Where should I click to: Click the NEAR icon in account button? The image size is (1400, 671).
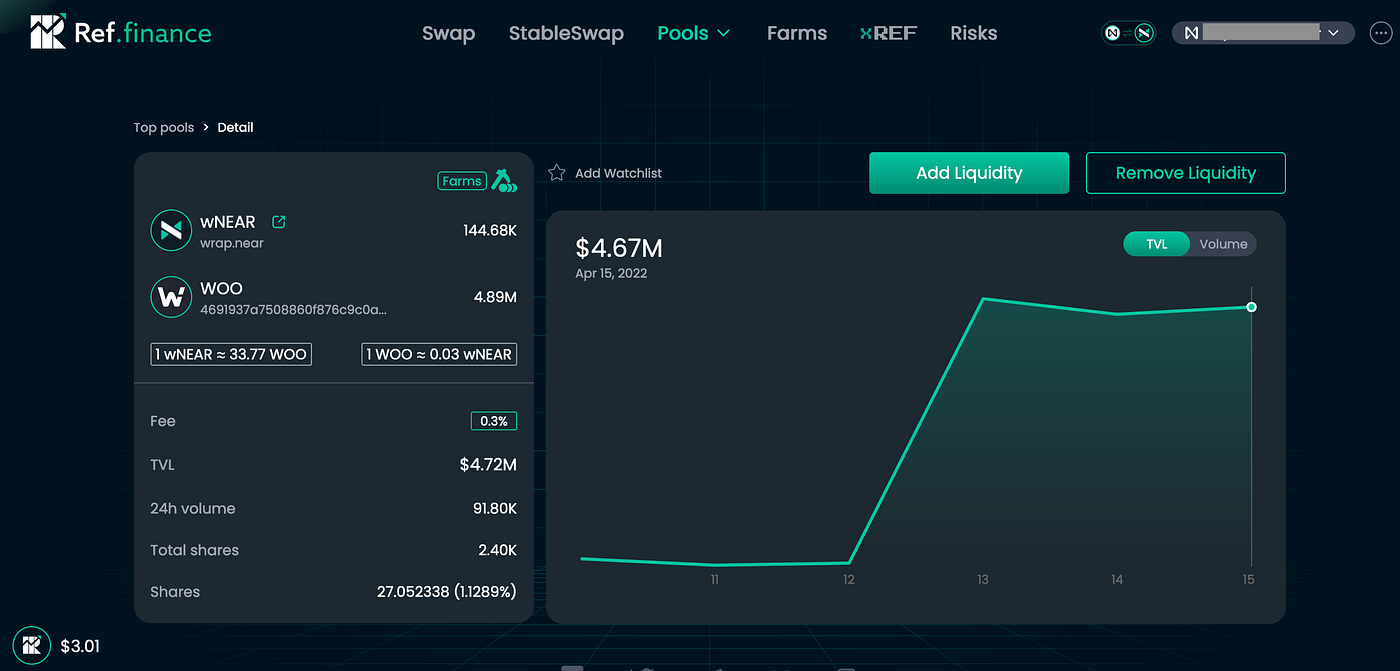click(x=1191, y=33)
